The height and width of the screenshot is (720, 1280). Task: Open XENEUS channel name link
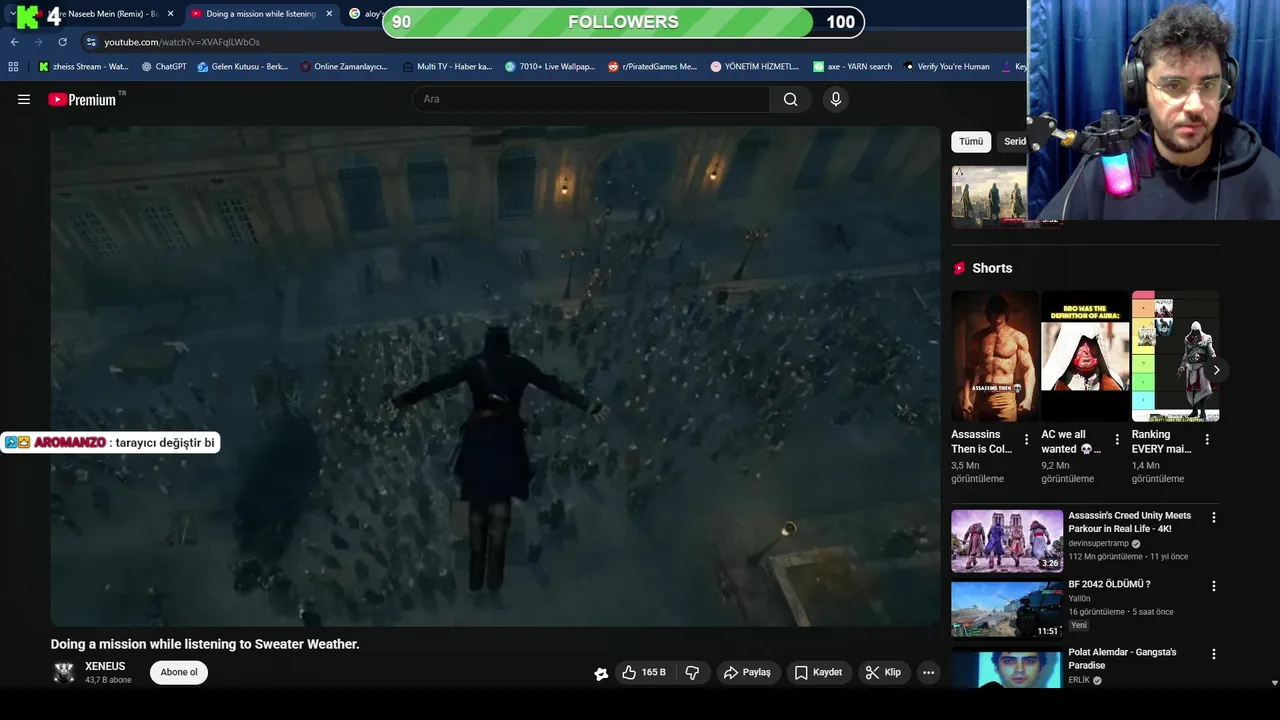[x=105, y=666]
